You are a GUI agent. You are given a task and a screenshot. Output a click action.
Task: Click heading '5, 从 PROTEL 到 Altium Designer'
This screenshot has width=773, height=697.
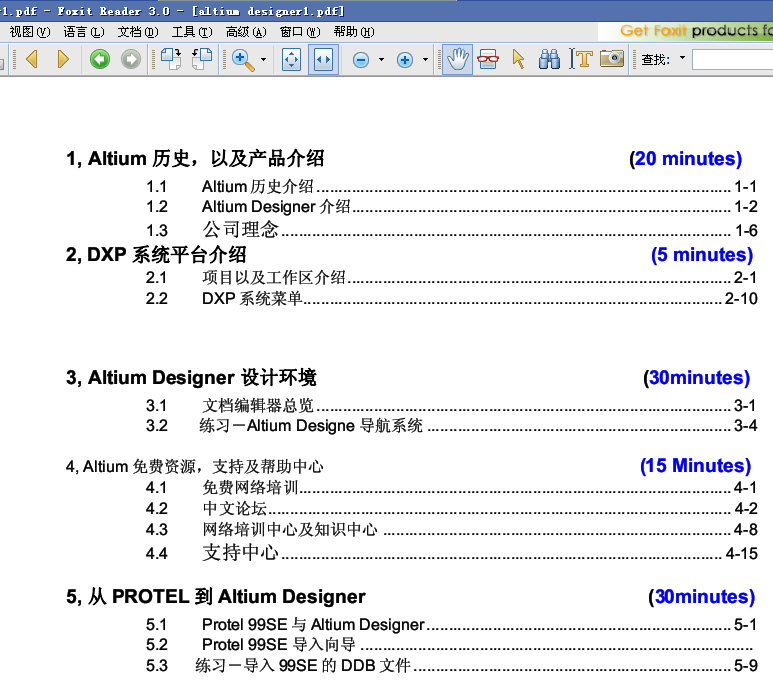pyautogui.click(x=216, y=596)
